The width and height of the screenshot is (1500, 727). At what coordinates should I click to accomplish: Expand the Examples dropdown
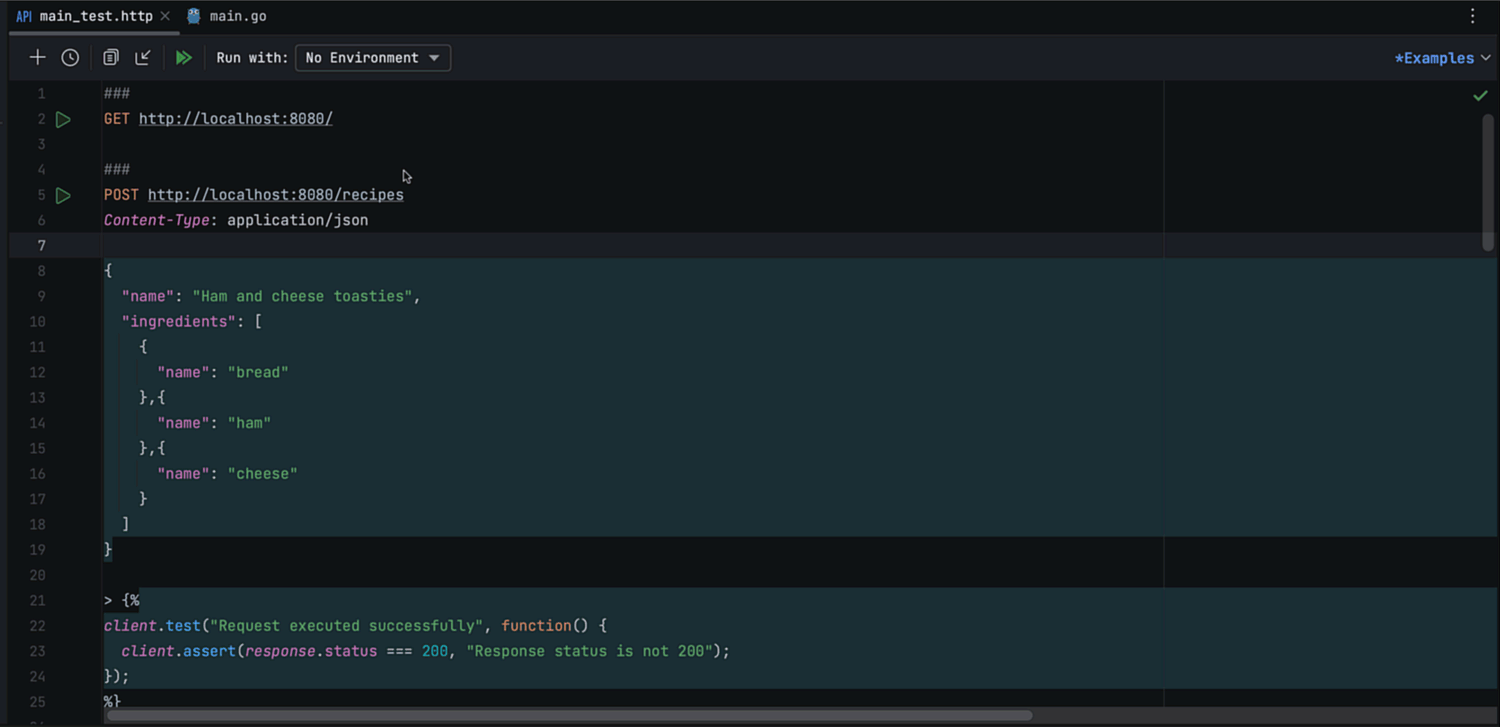(1436, 57)
